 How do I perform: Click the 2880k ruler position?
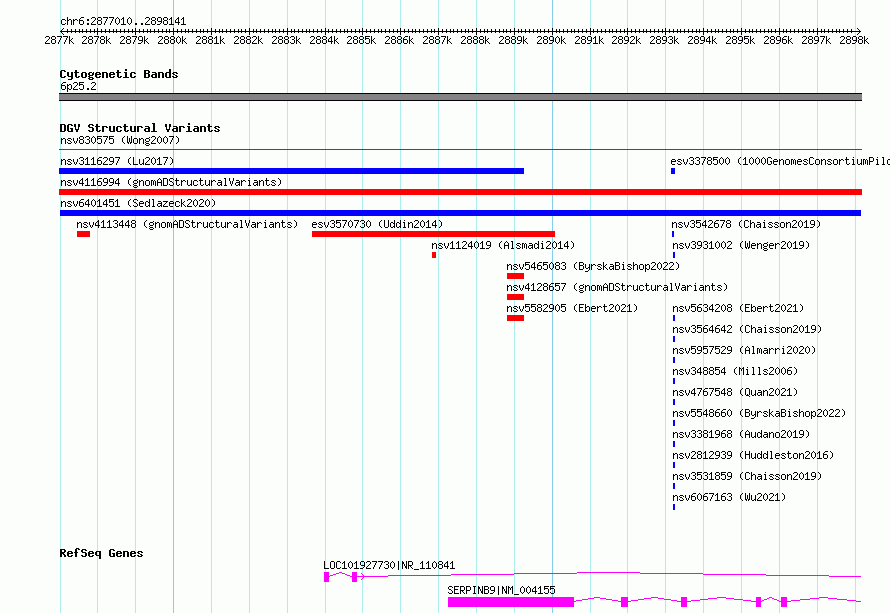coord(172,40)
